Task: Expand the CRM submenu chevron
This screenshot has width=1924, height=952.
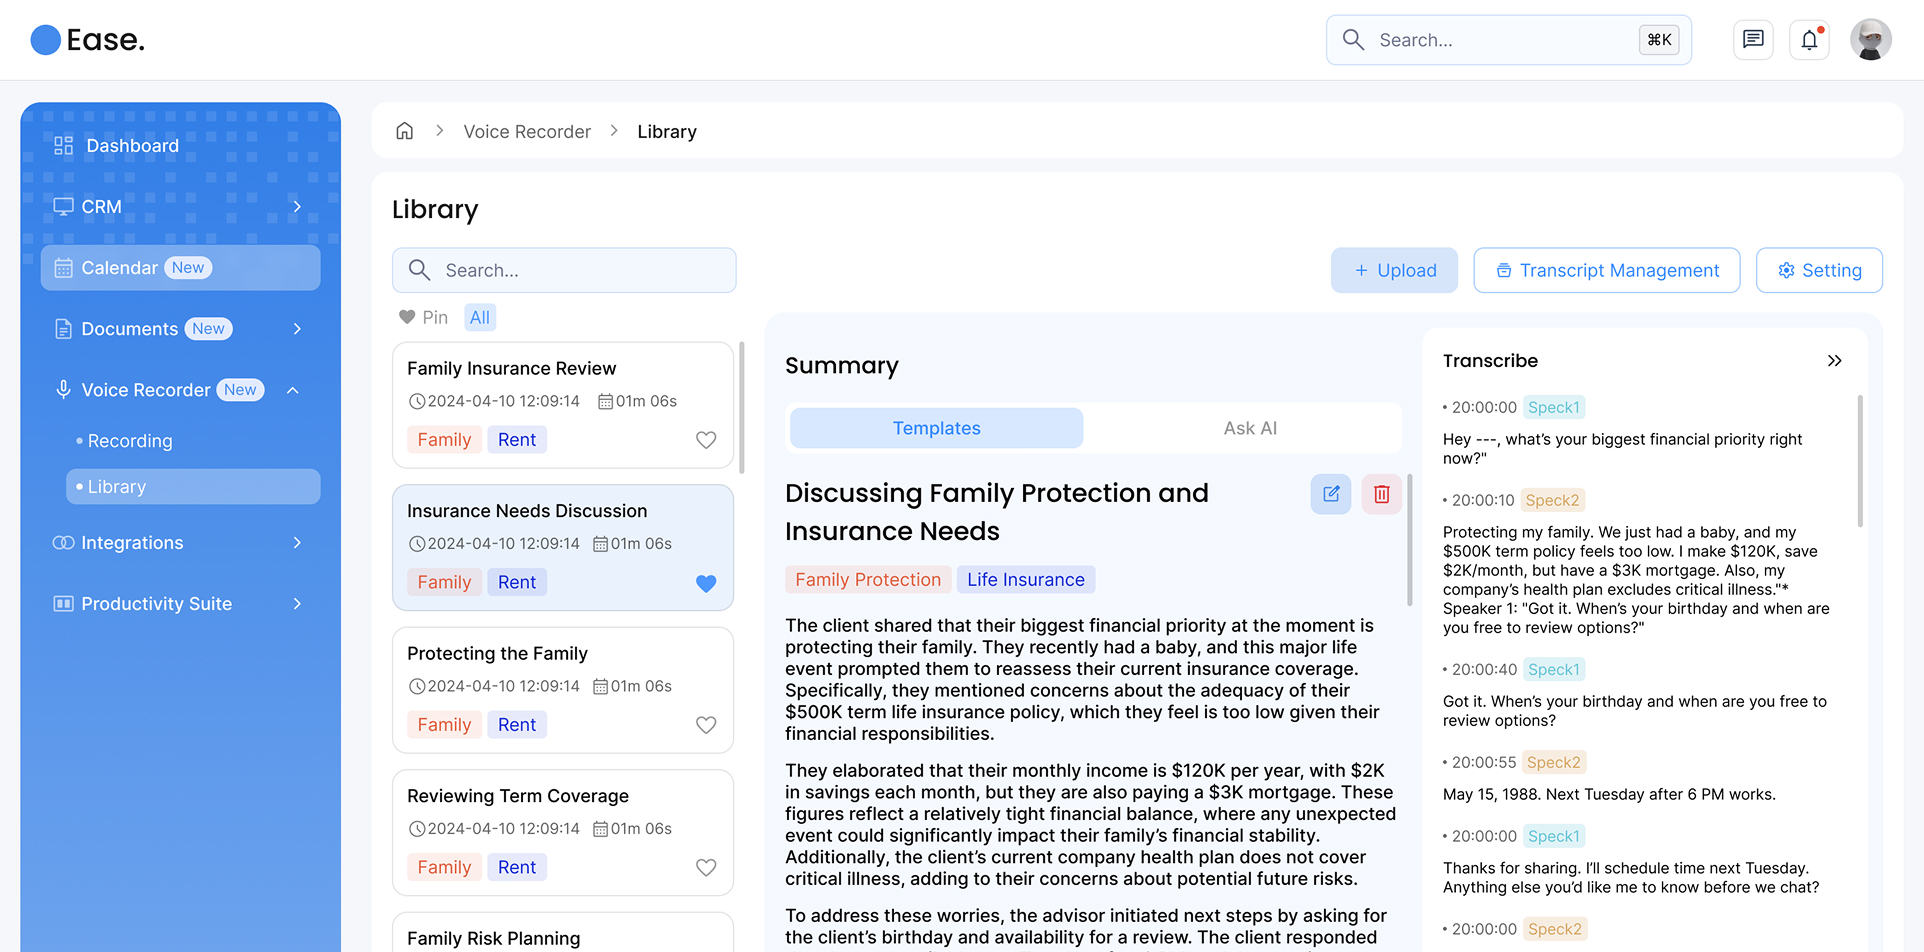Action: click(x=297, y=207)
